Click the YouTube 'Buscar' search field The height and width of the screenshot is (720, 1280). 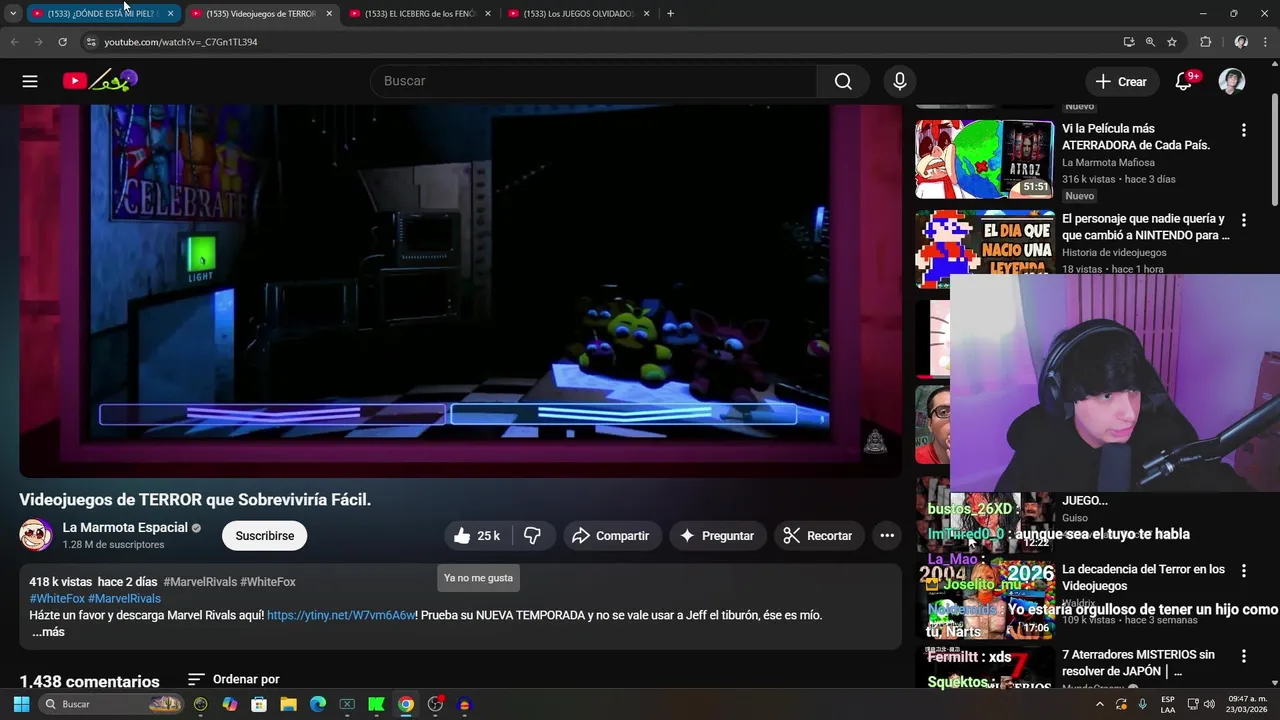point(593,81)
